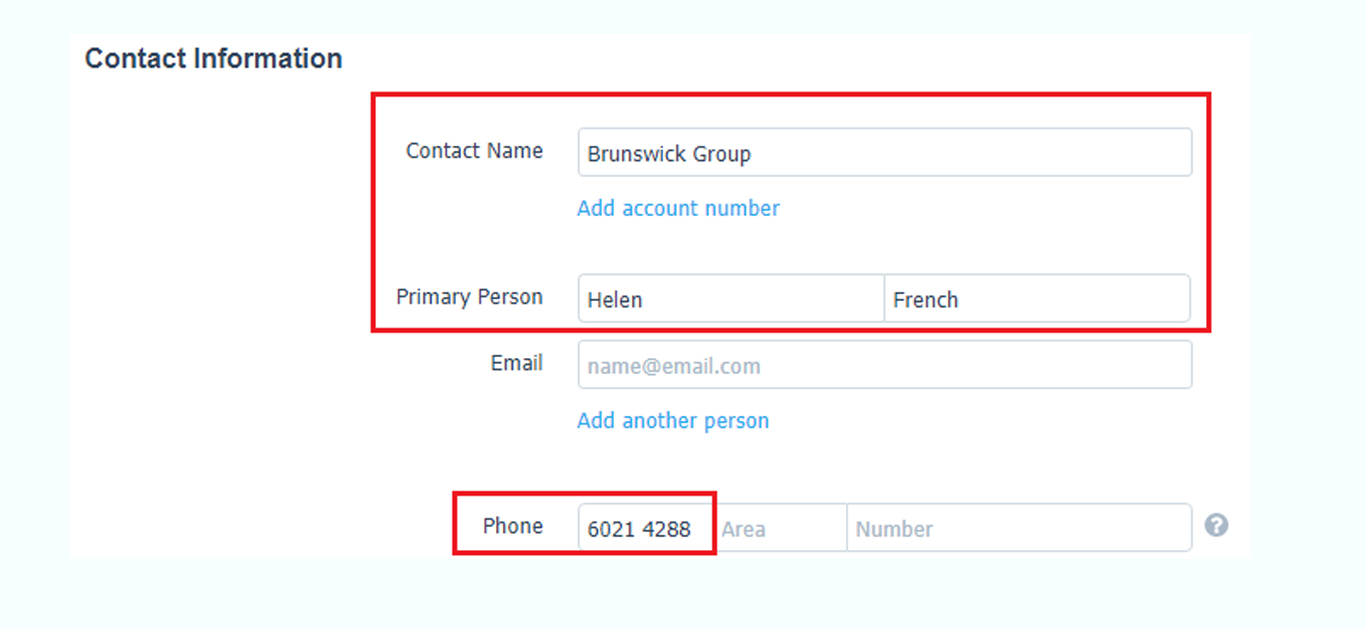The width and height of the screenshot is (1366, 629).
Task: Click the Email label text
Action: coord(517,363)
